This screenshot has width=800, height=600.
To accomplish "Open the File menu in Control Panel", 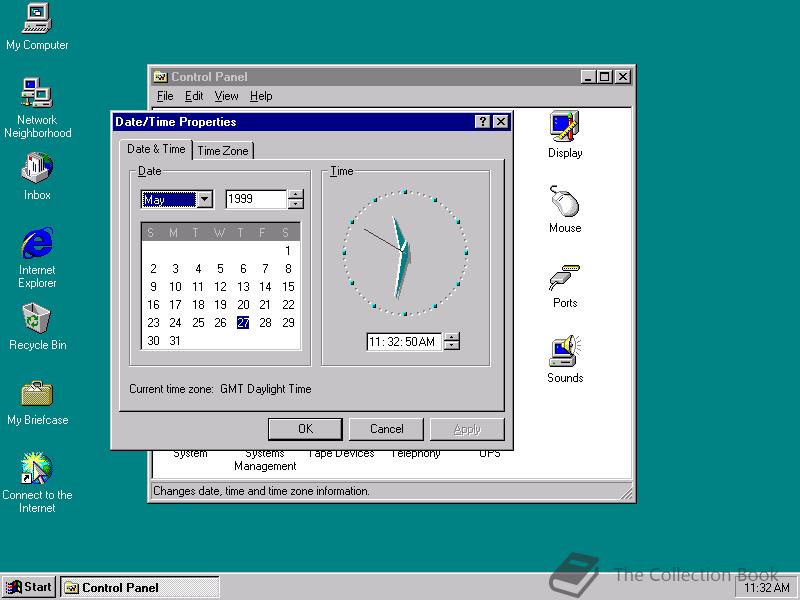I will (165, 96).
